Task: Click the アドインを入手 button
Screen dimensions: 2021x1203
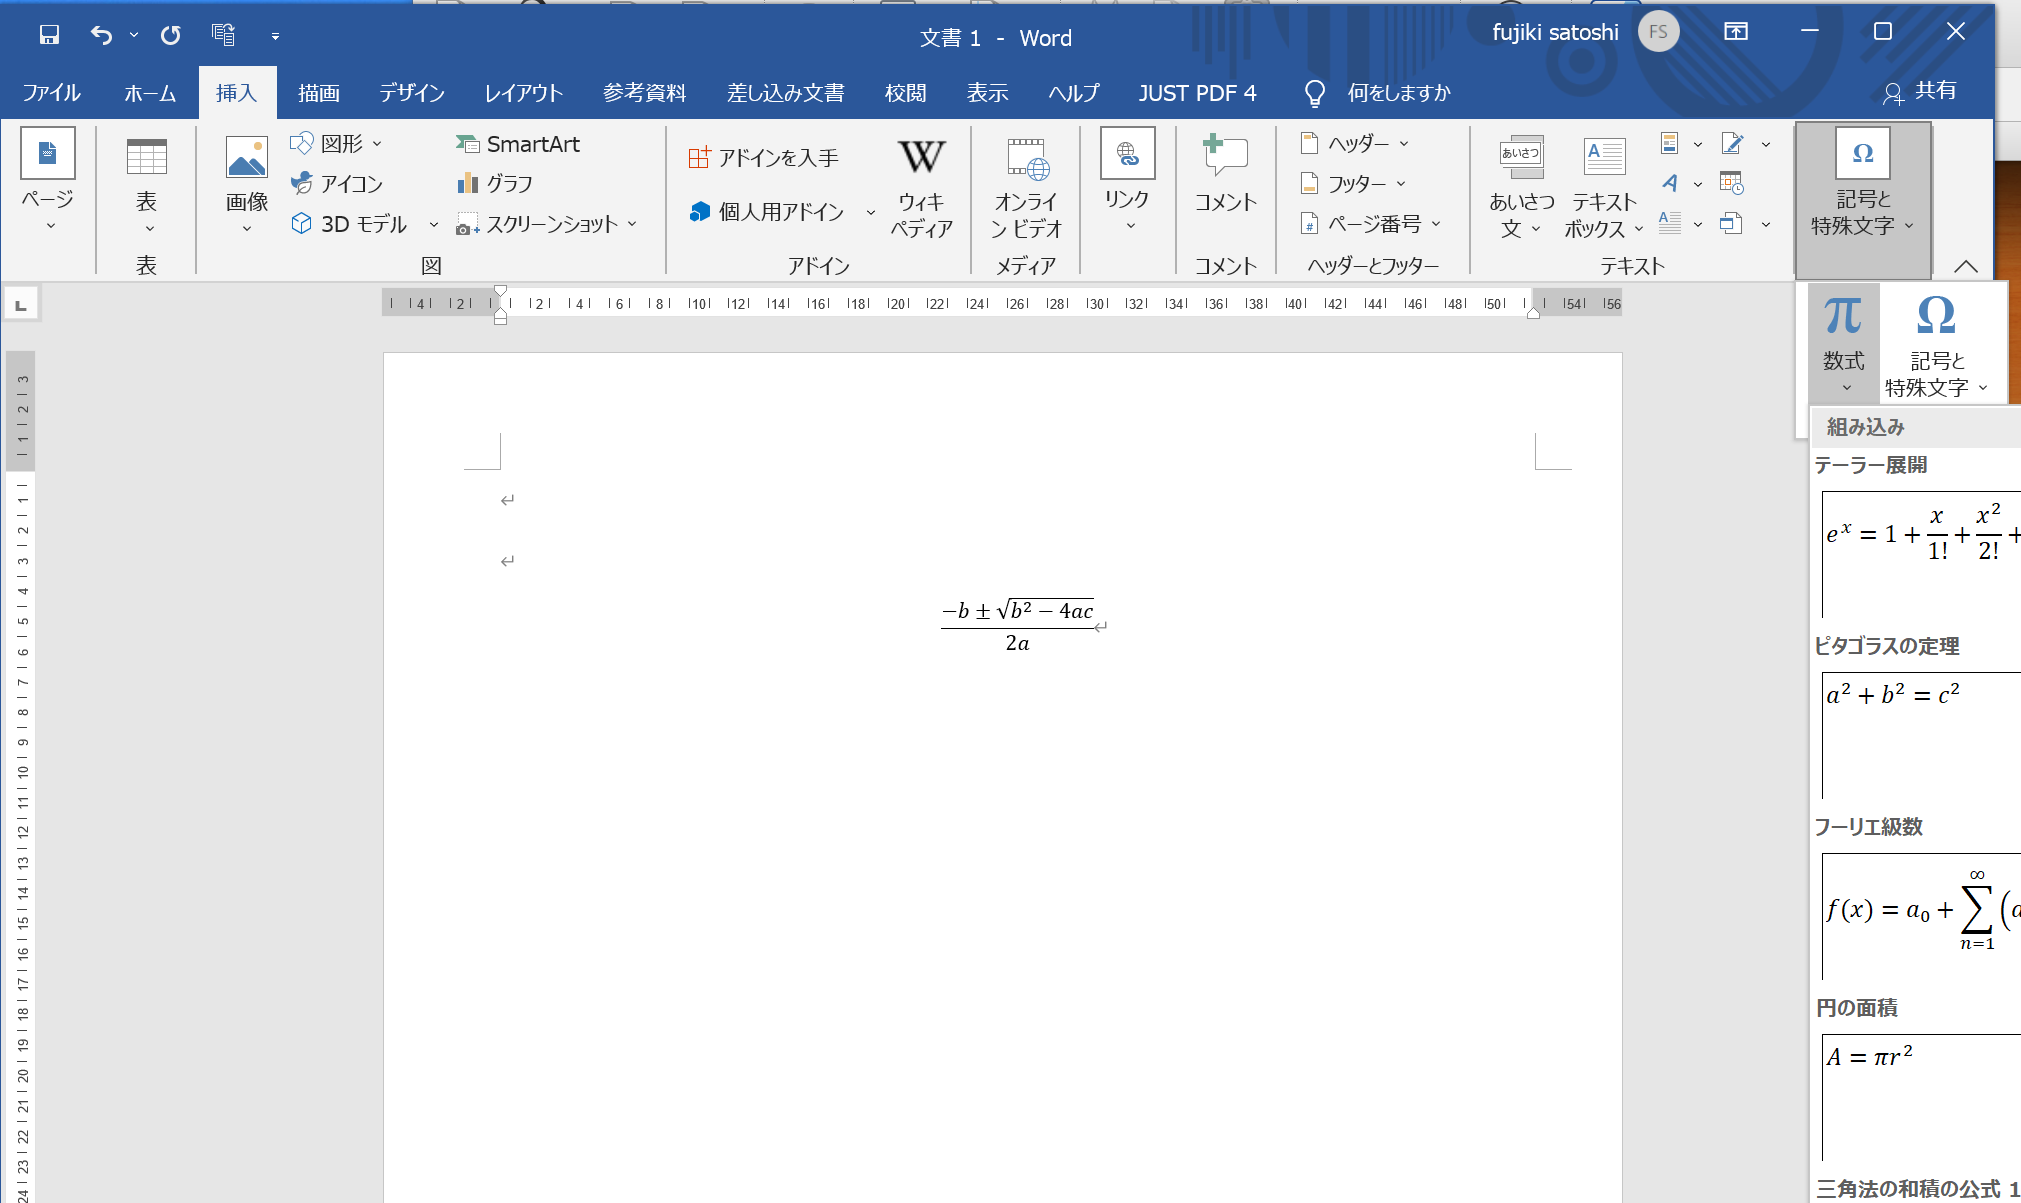Action: [764, 158]
